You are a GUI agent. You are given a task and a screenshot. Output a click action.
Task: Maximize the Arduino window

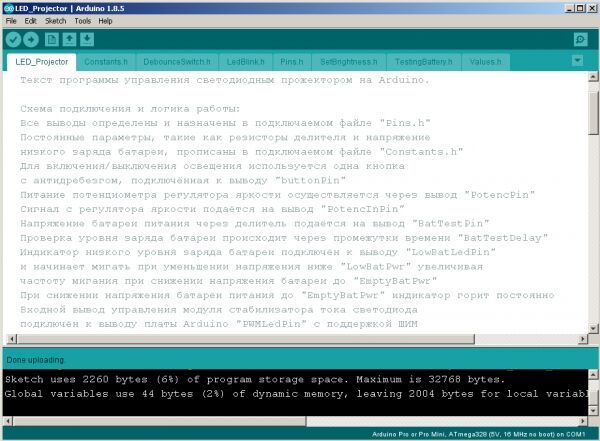pos(580,8)
